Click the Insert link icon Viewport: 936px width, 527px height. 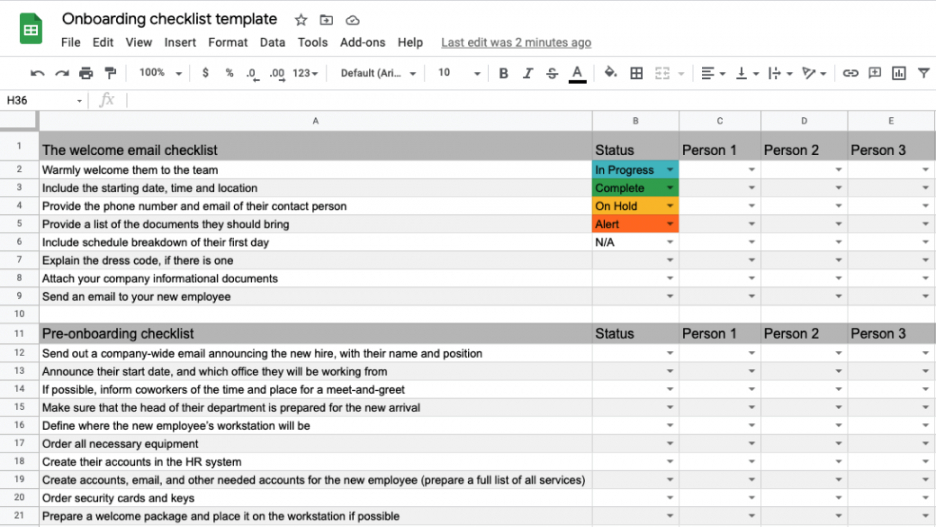point(850,73)
